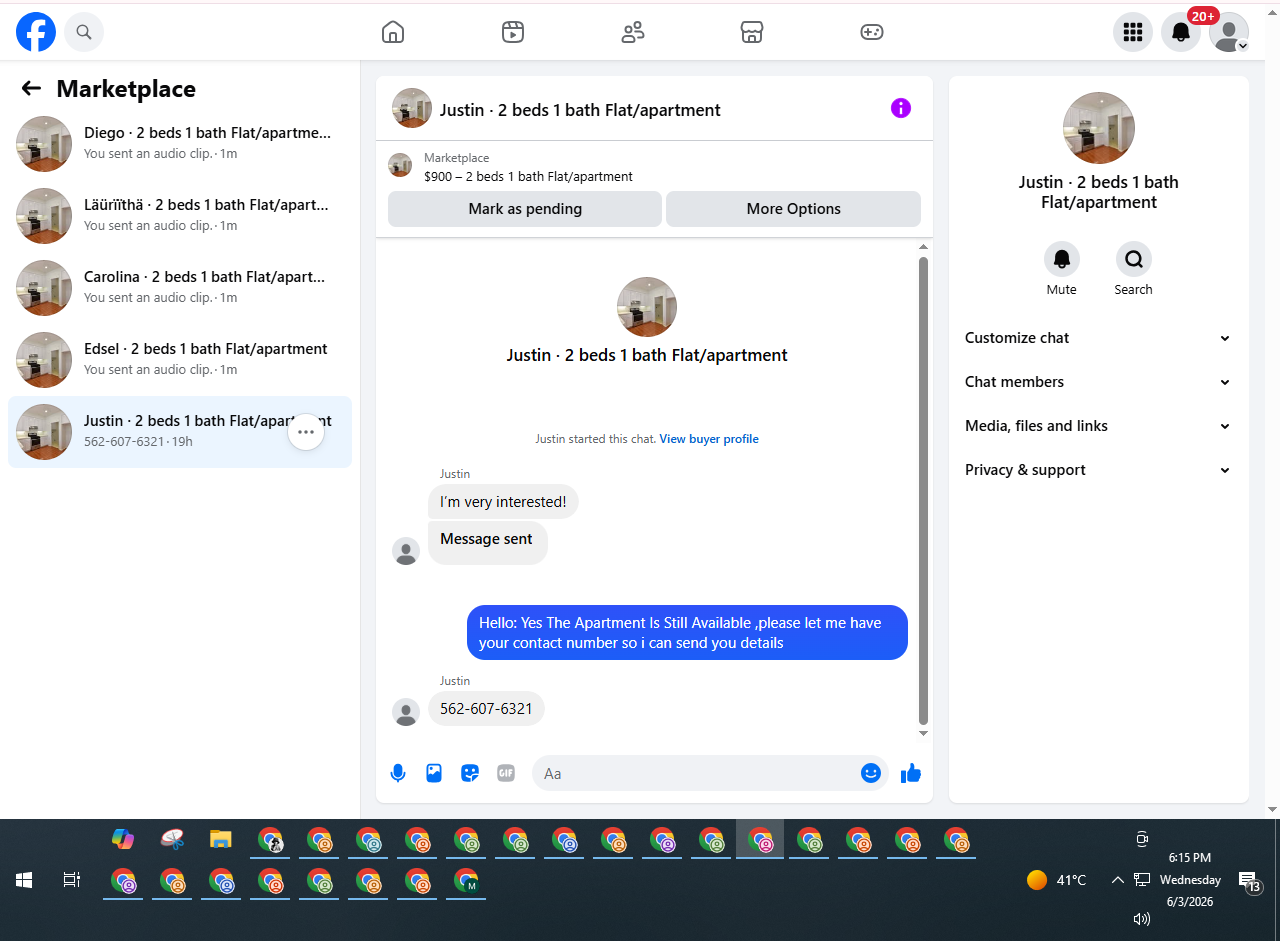The height and width of the screenshot is (941, 1280).
Task: Open Edsel's apartment conversation
Action: 180,360
